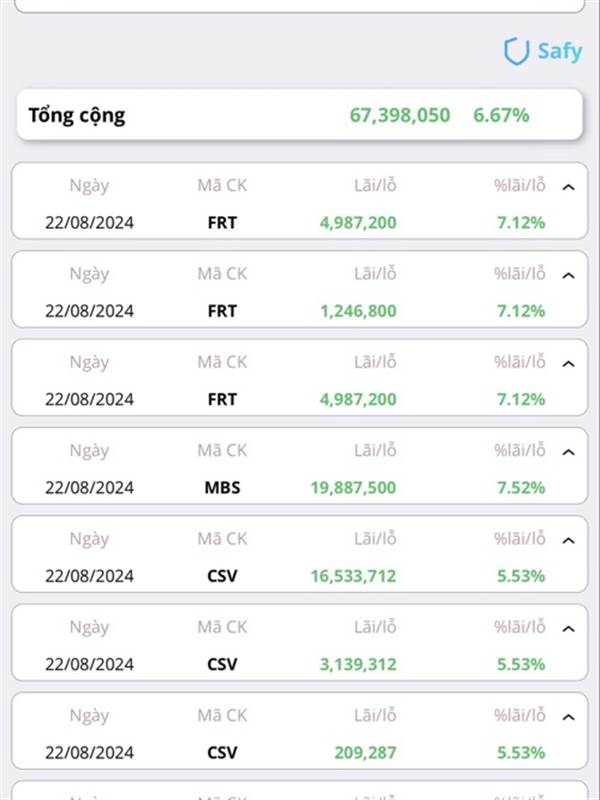Image resolution: width=600 pixels, height=800 pixels.
Task: Collapse the MBS row with its chevron
Action: (x=569, y=452)
